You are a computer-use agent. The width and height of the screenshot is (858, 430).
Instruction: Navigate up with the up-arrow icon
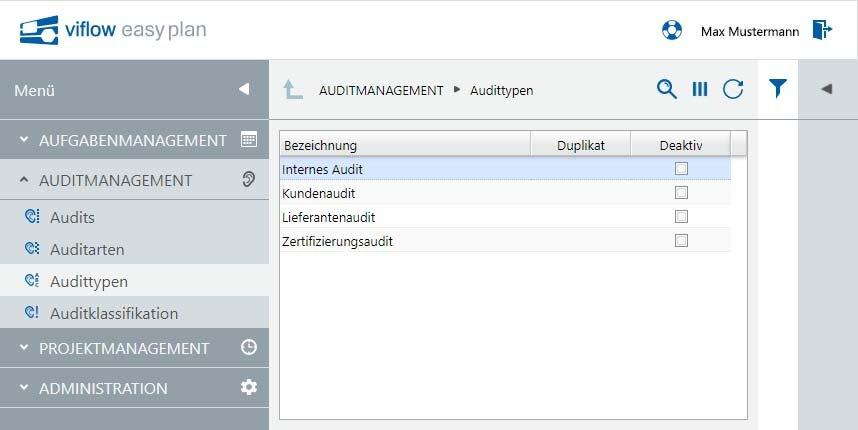292,90
